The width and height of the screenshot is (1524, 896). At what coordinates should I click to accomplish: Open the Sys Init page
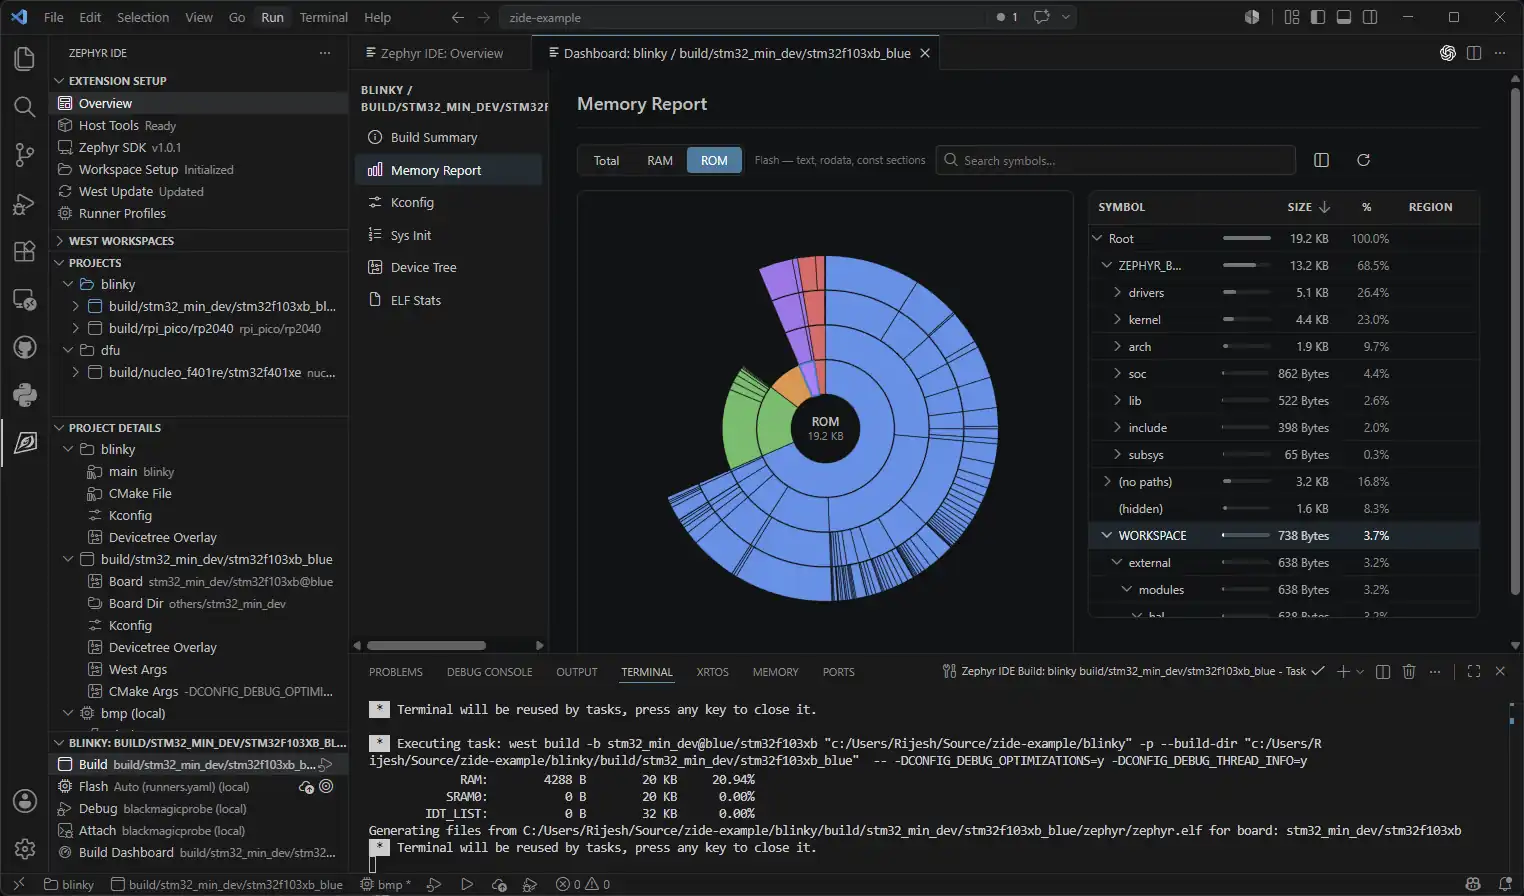pyautogui.click(x=449, y=235)
